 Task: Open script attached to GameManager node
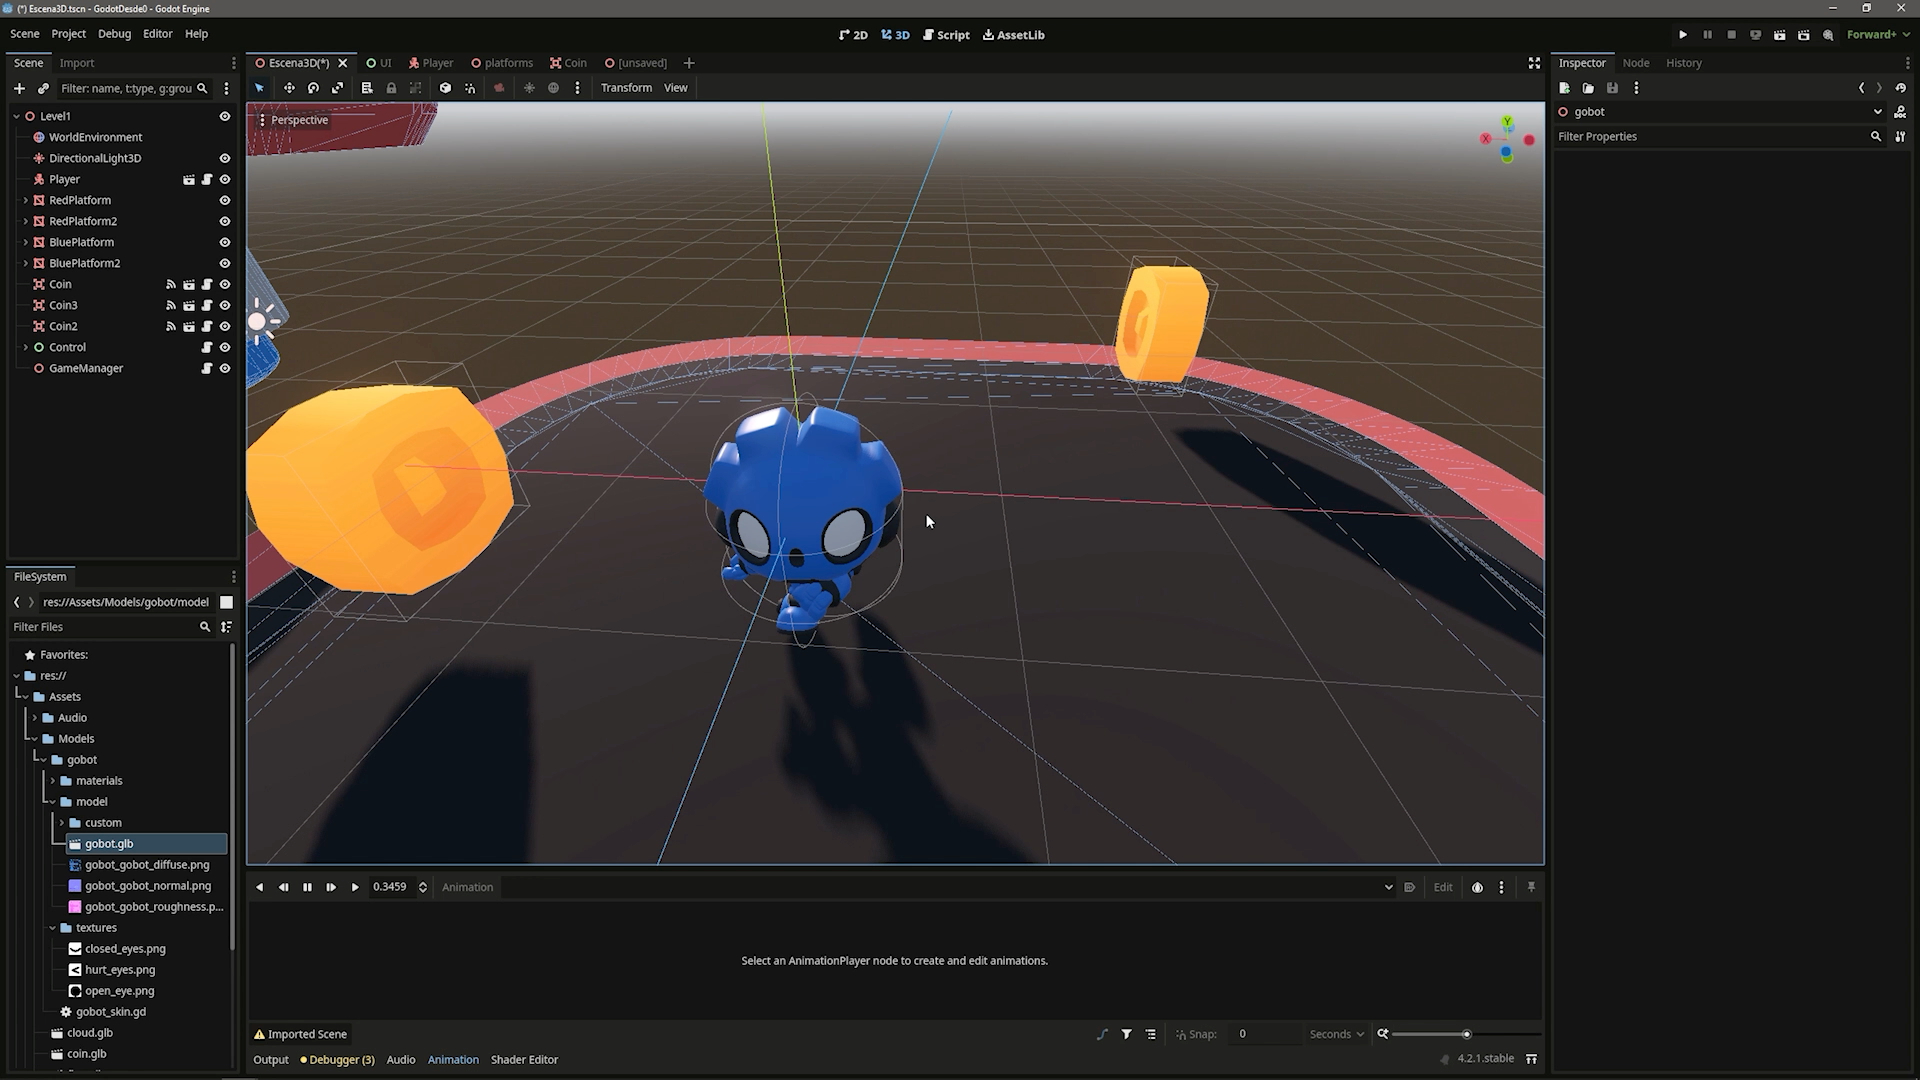[x=207, y=368]
